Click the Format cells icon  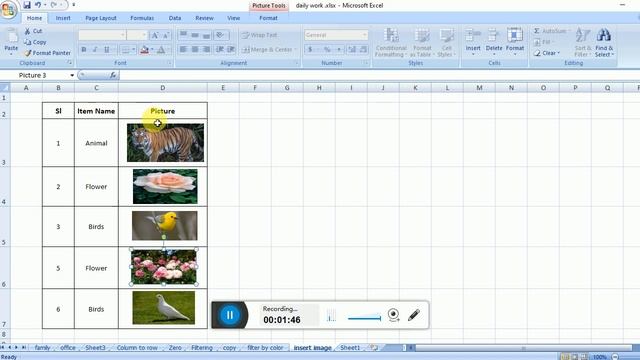point(515,36)
